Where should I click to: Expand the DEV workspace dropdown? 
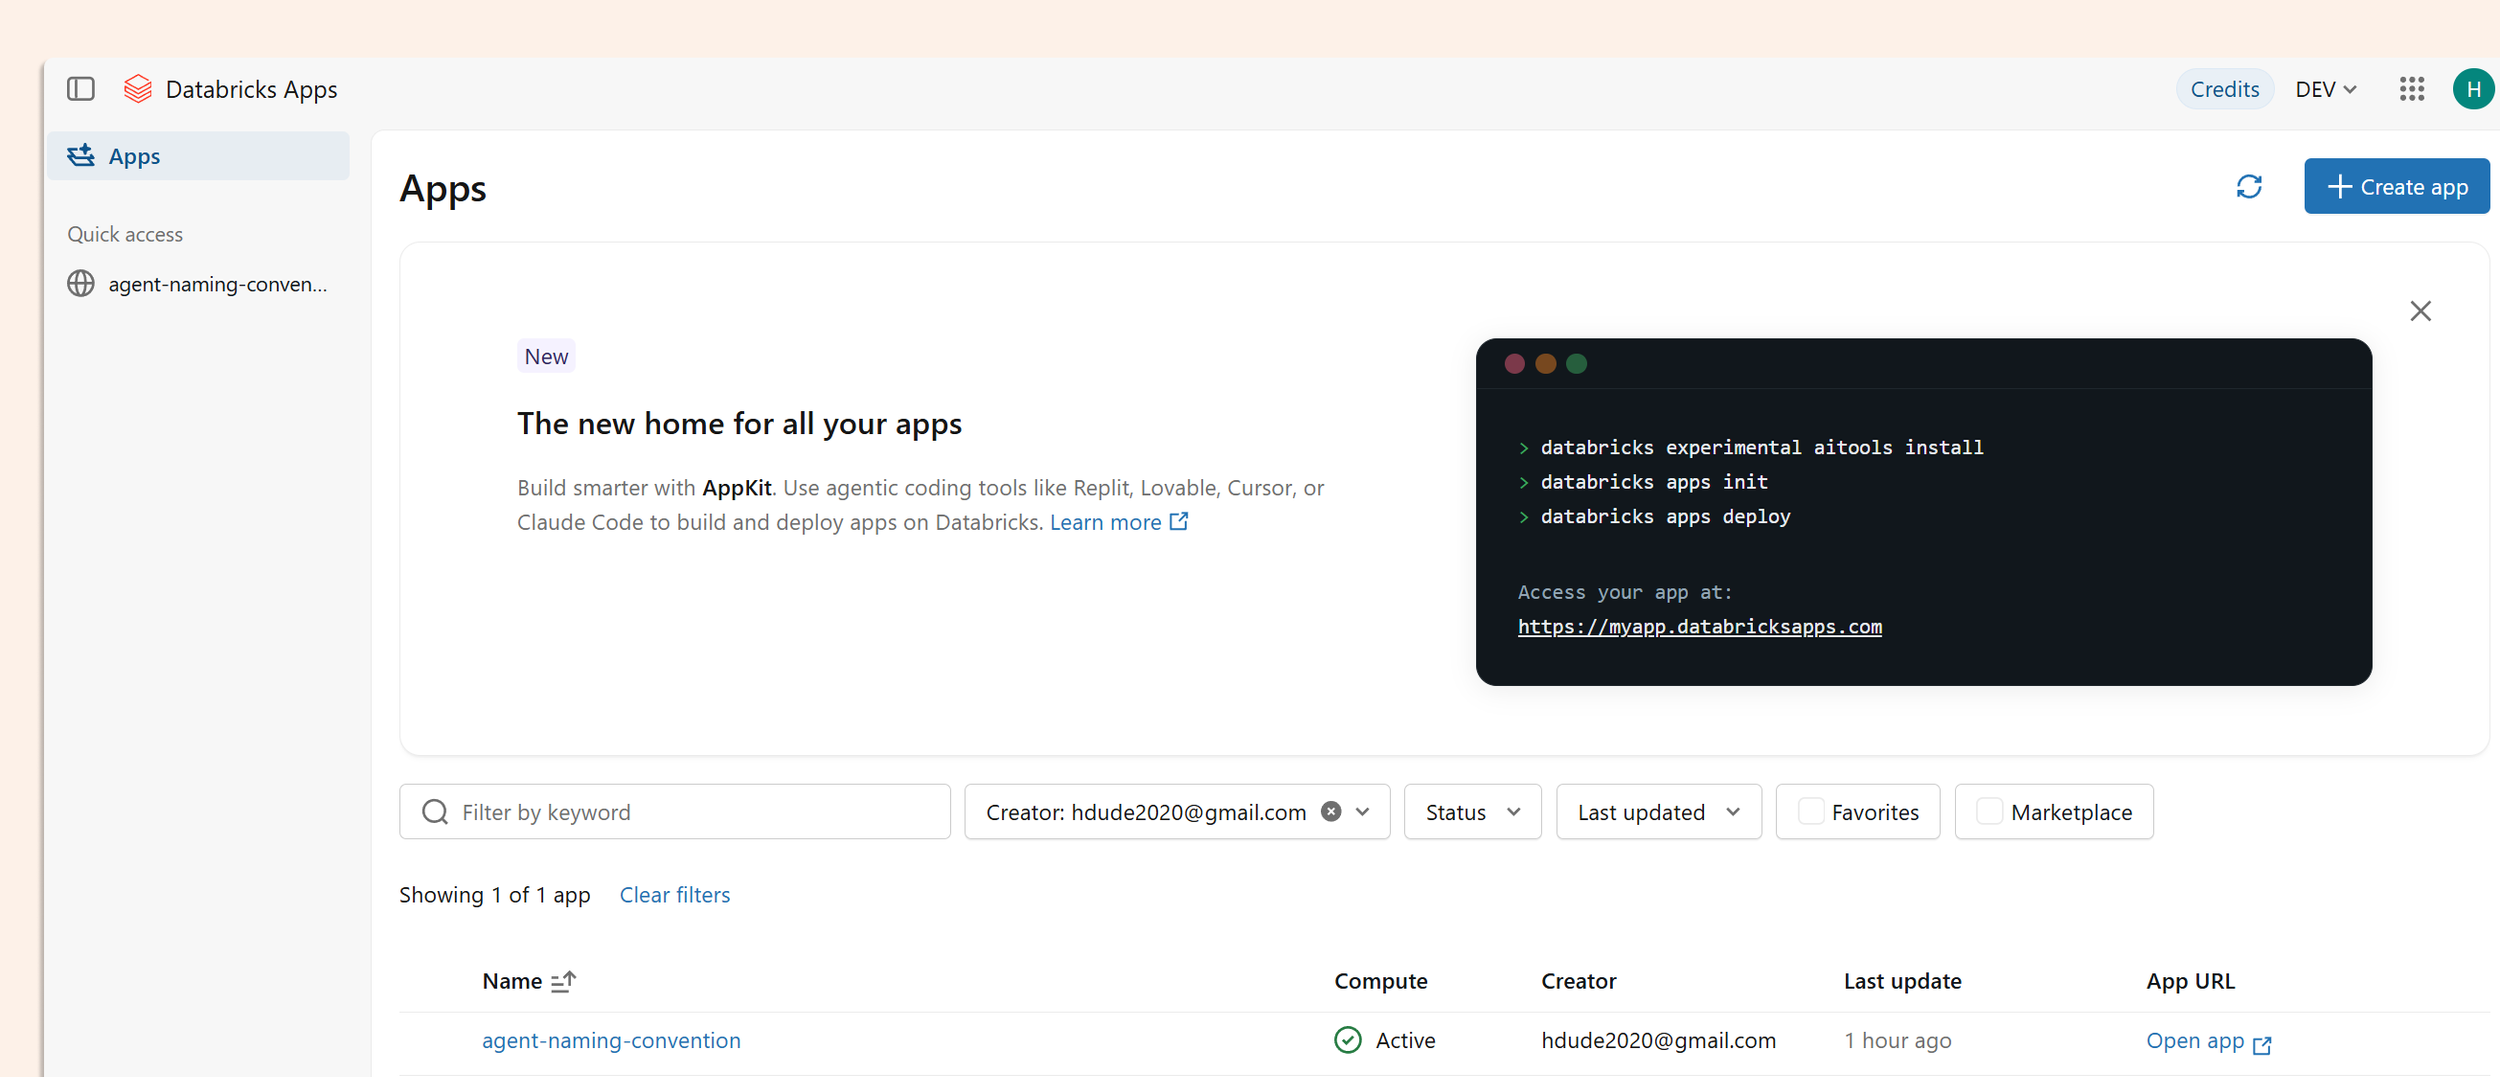click(2326, 89)
